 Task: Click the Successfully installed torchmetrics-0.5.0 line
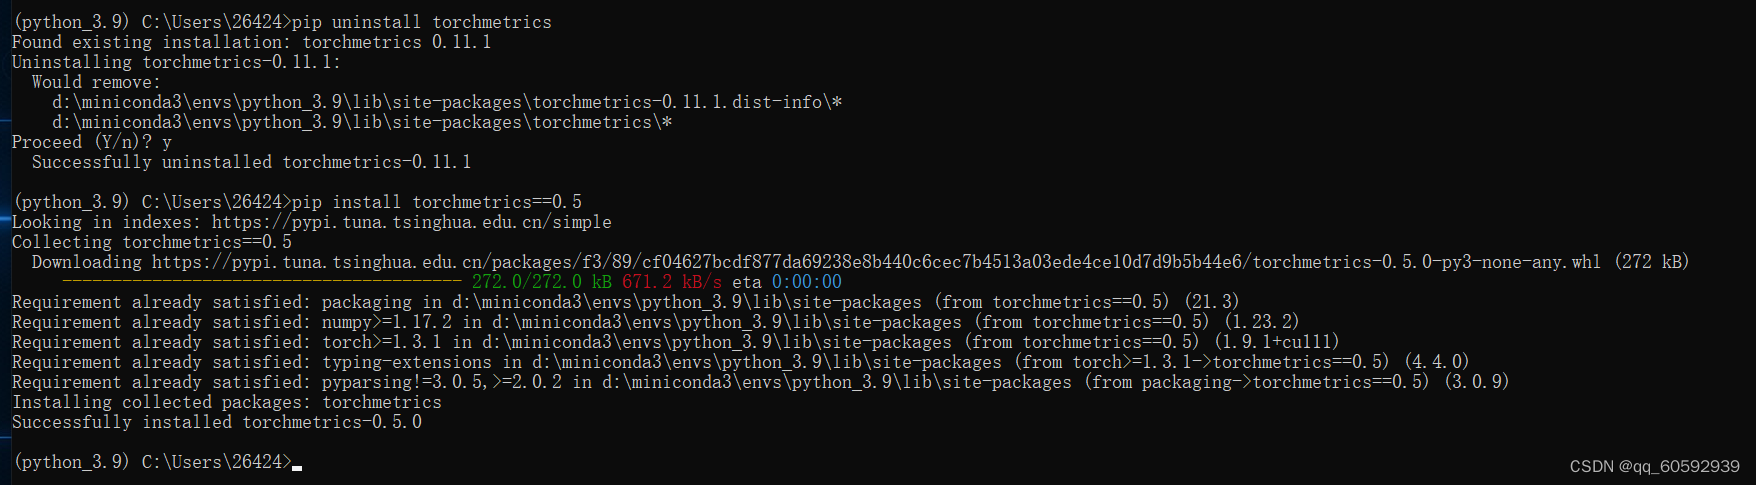pos(217,422)
